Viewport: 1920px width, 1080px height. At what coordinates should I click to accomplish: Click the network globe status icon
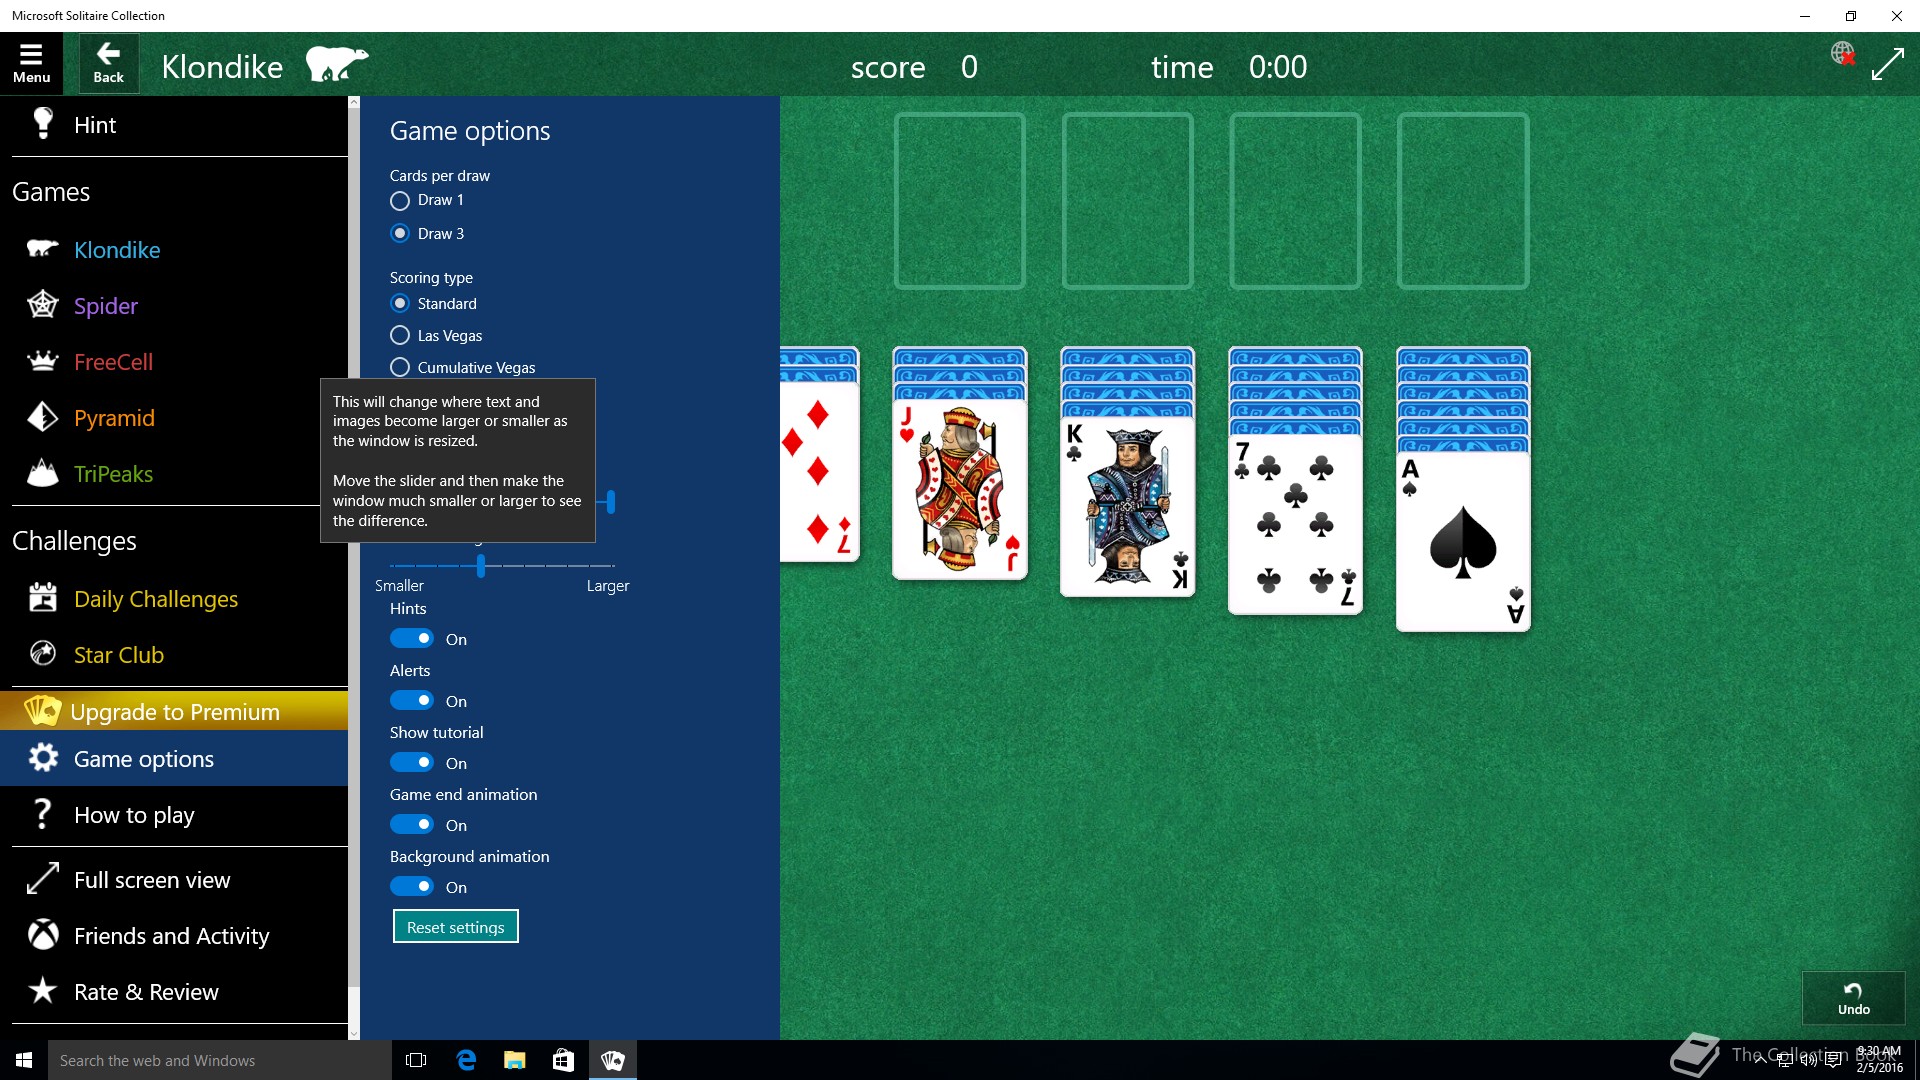point(1842,53)
